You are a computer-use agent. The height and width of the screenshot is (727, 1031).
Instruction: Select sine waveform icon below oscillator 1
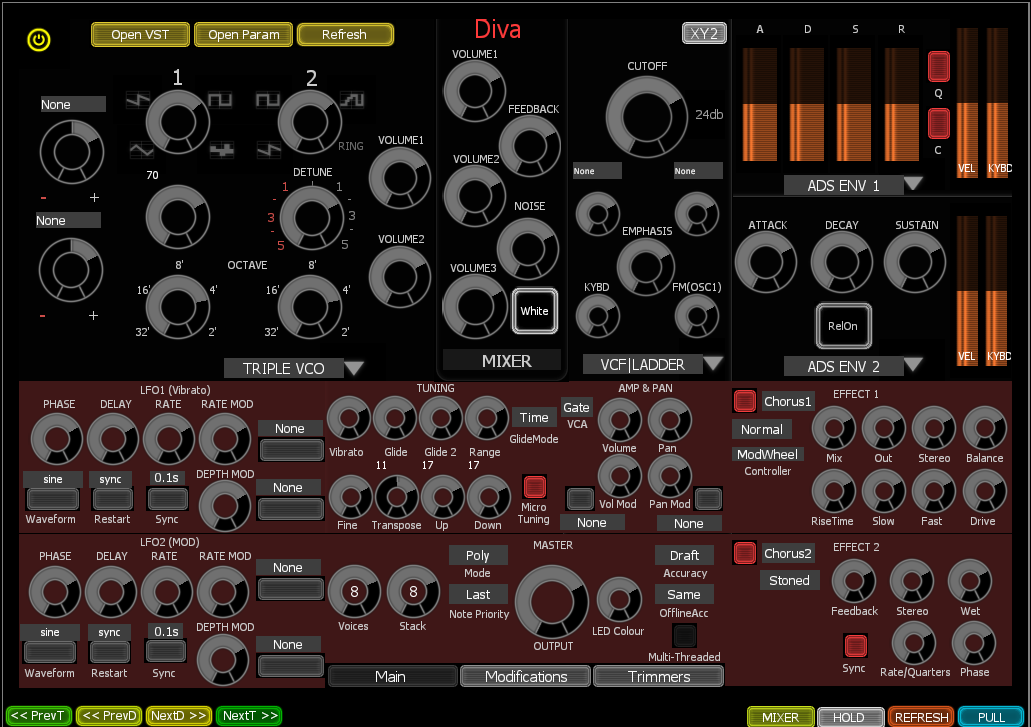(141, 150)
